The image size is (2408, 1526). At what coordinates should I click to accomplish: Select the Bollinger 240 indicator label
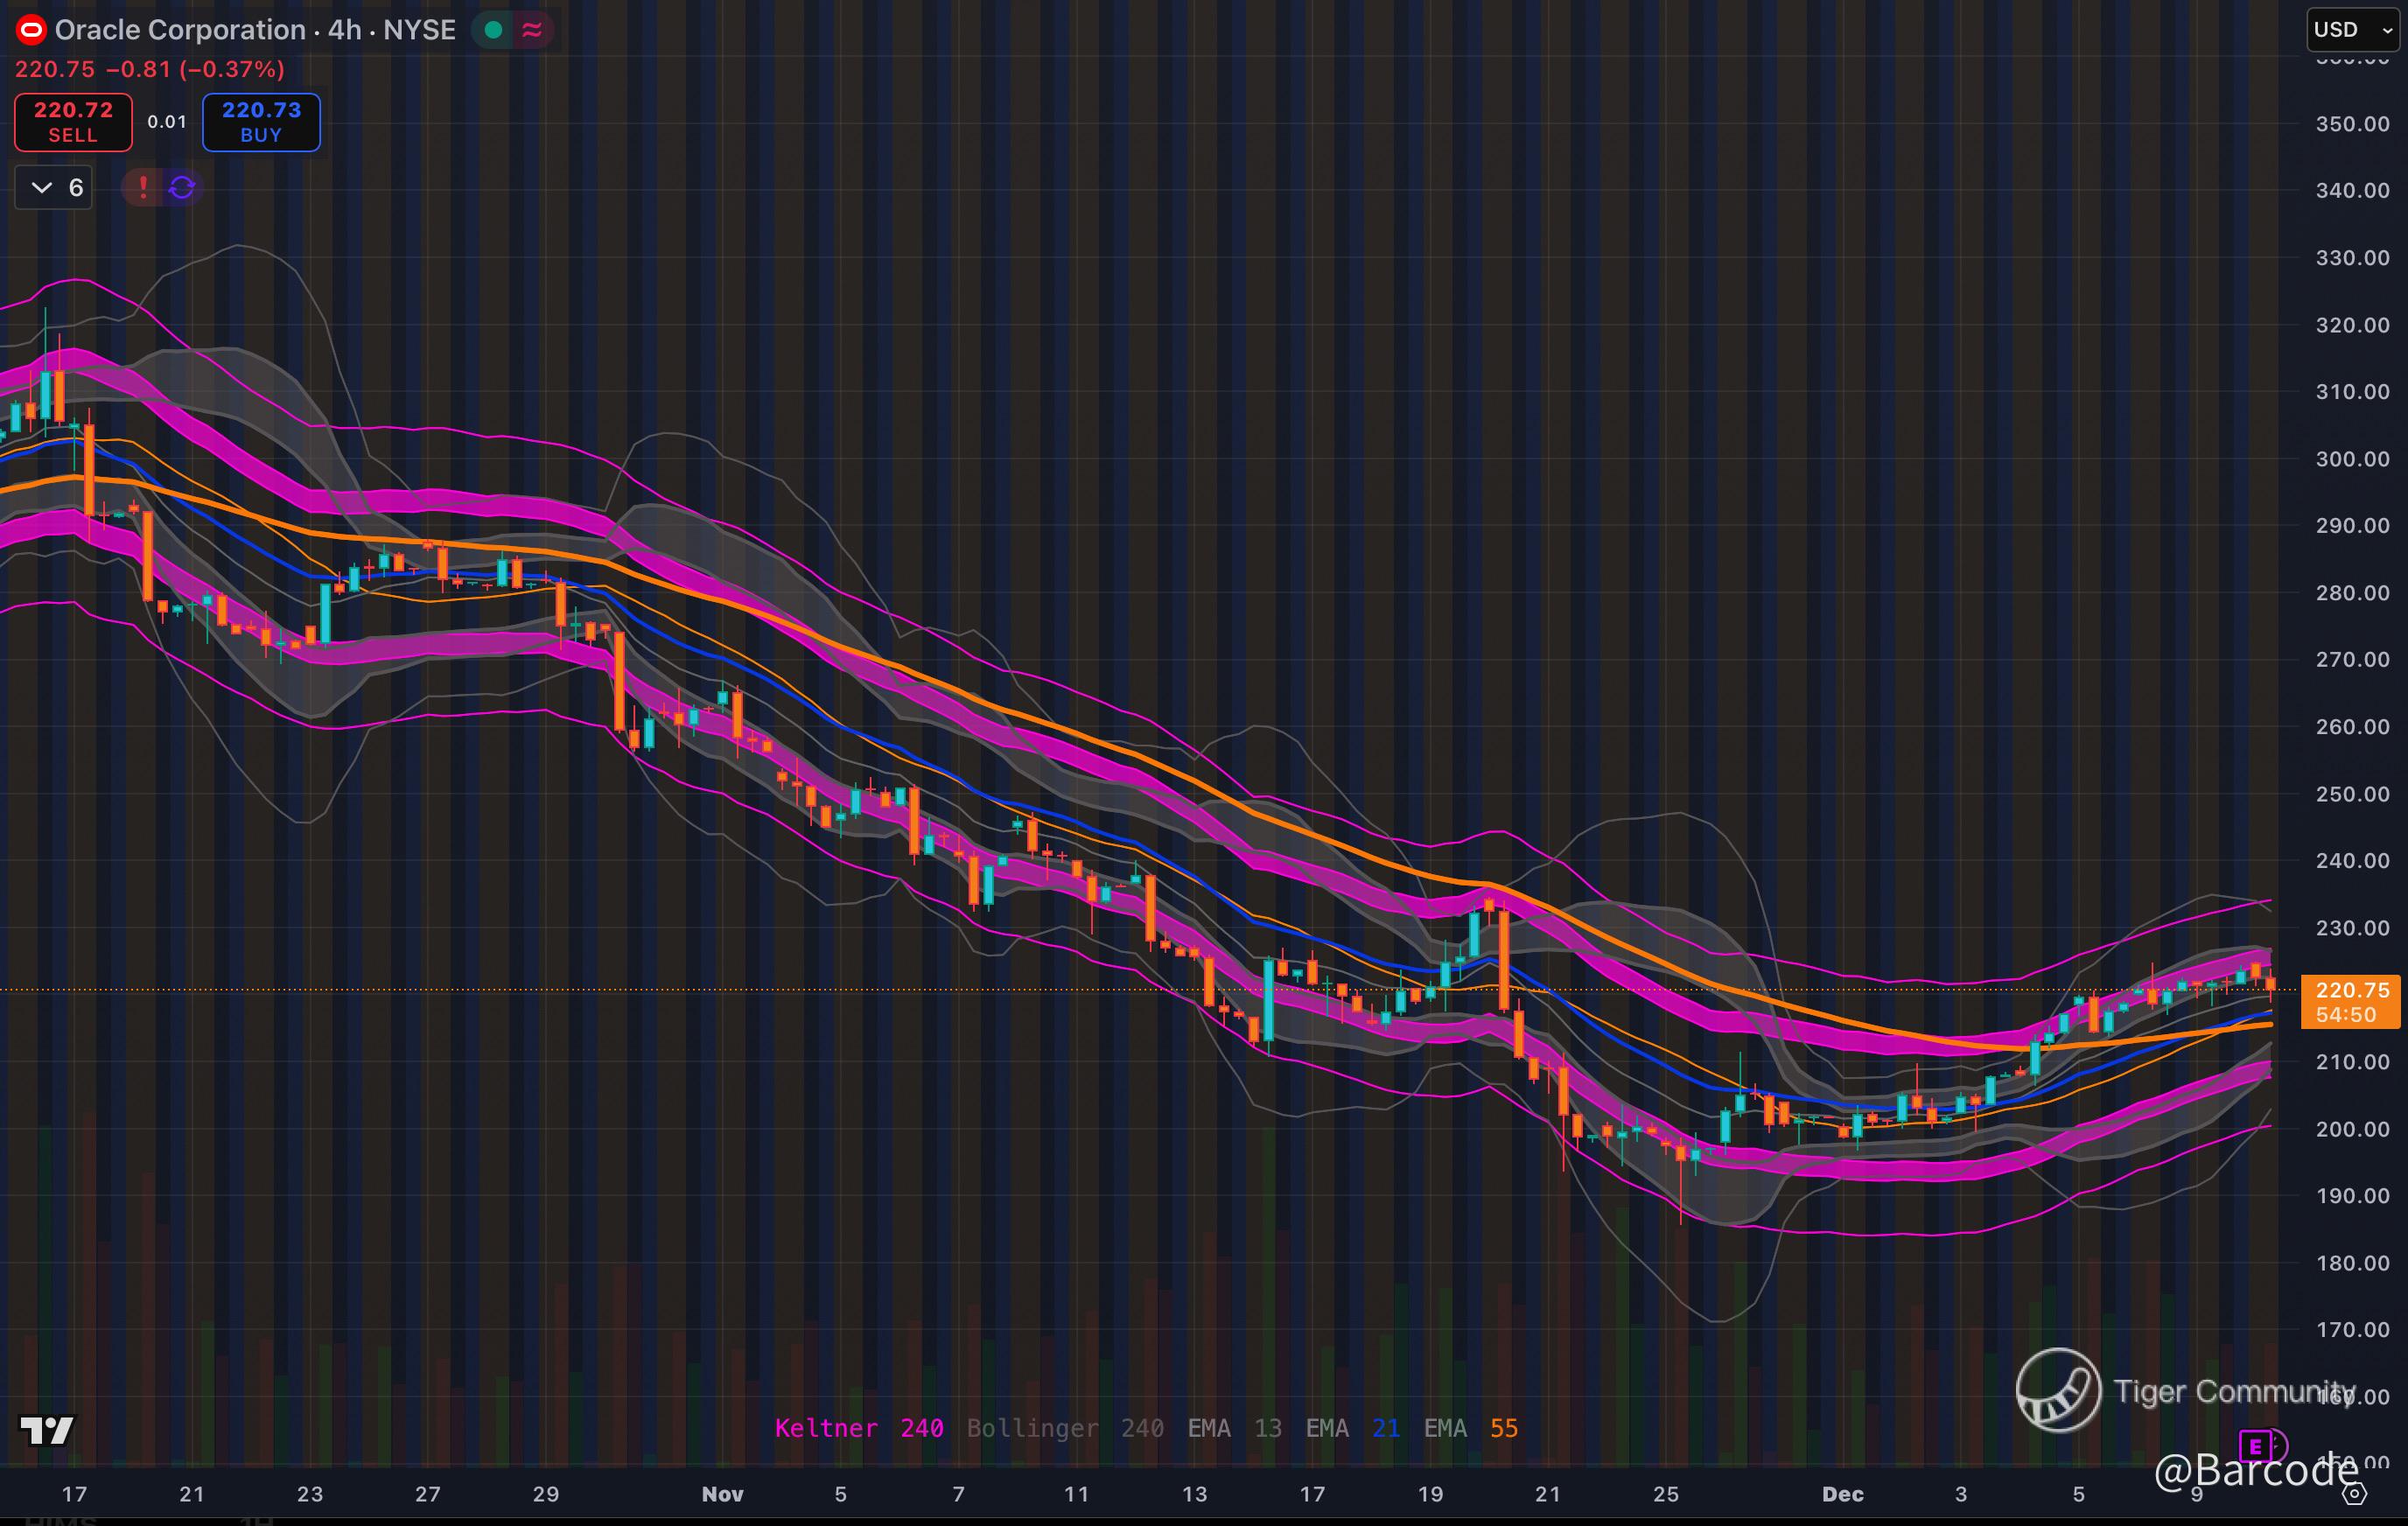[x=1065, y=1428]
